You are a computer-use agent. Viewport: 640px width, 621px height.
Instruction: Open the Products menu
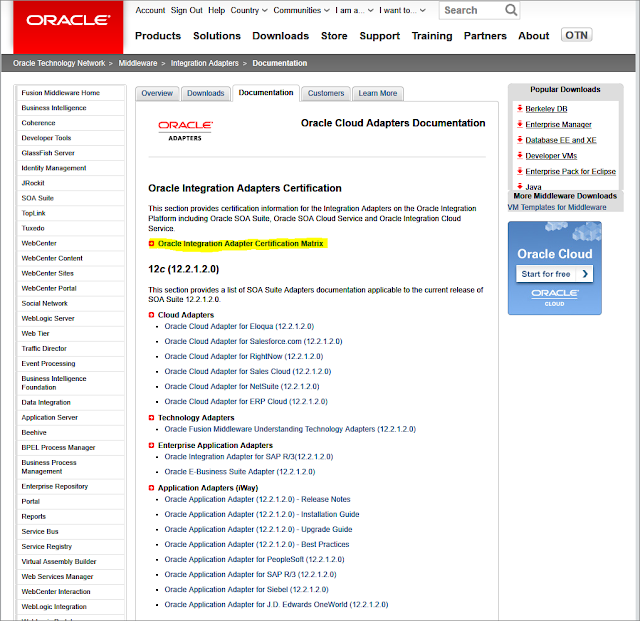point(158,36)
